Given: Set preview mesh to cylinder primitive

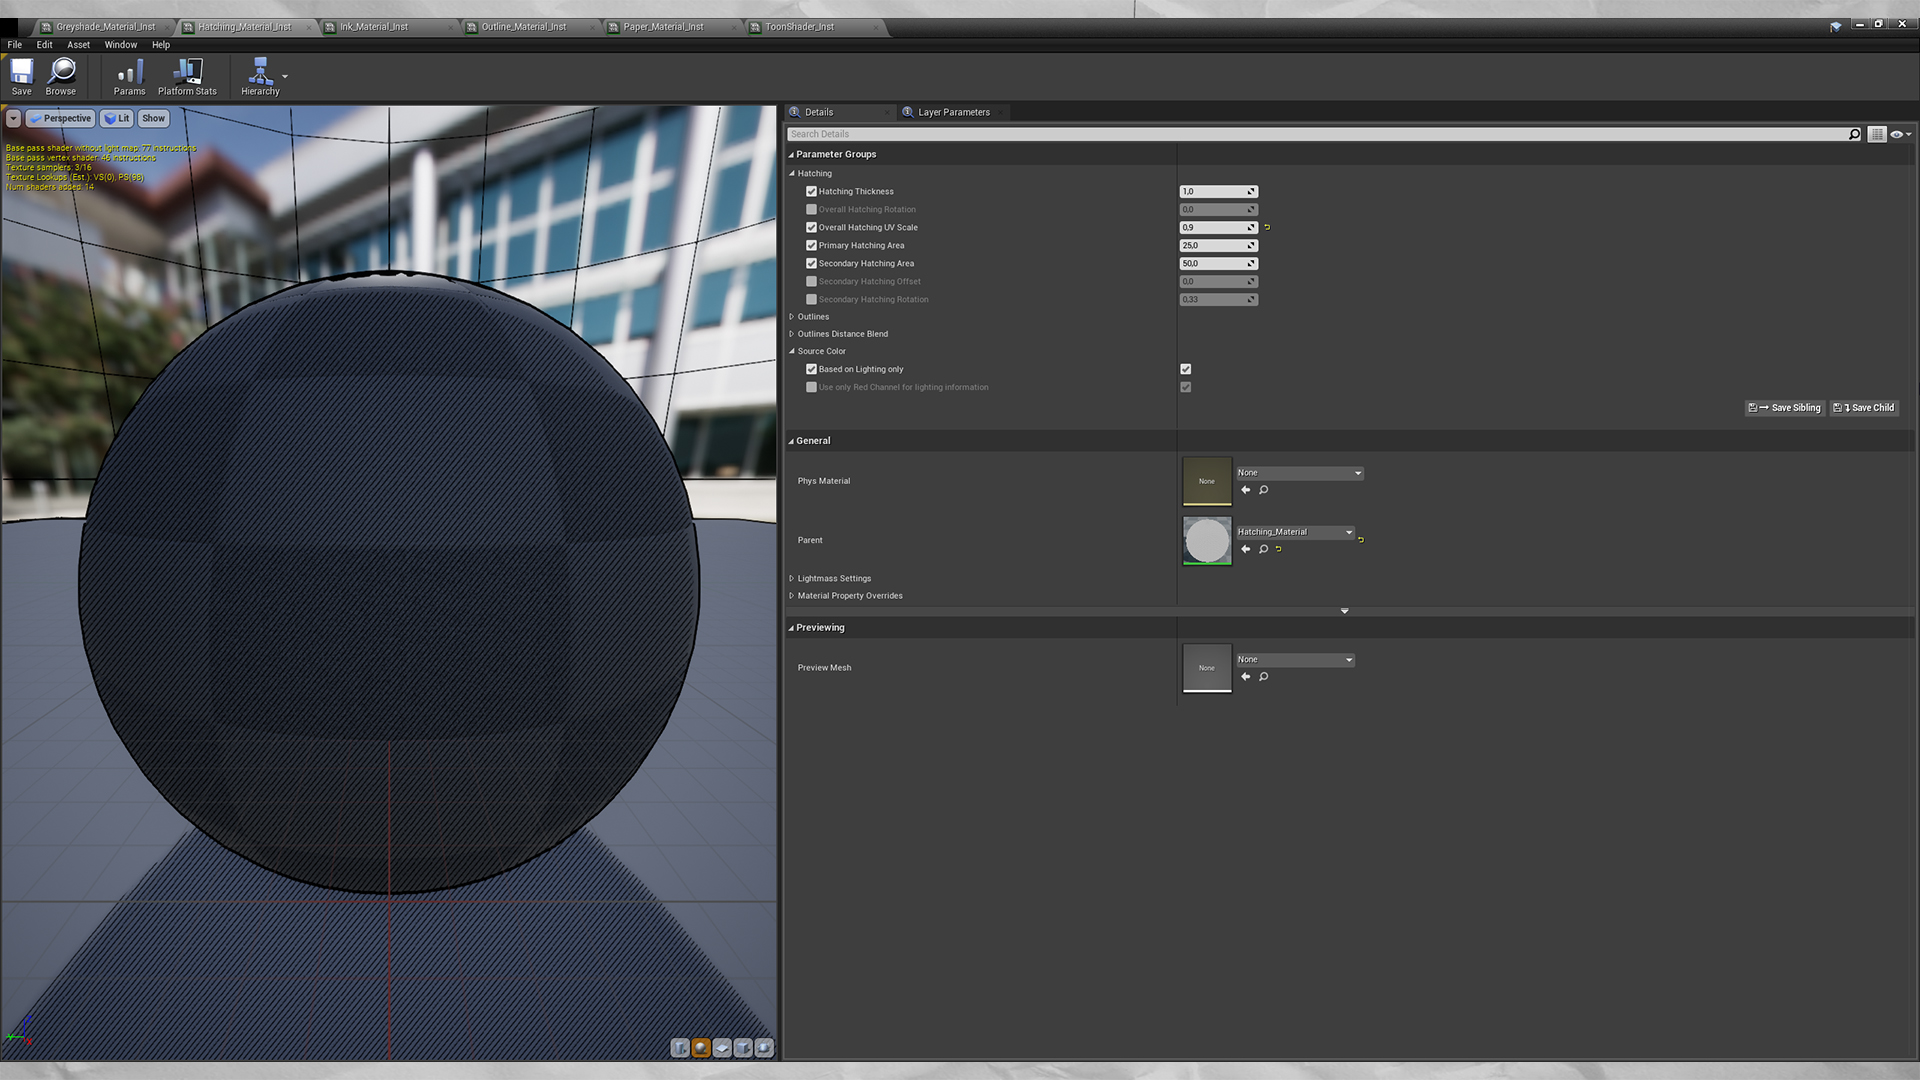Looking at the screenshot, I should pos(680,1047).
